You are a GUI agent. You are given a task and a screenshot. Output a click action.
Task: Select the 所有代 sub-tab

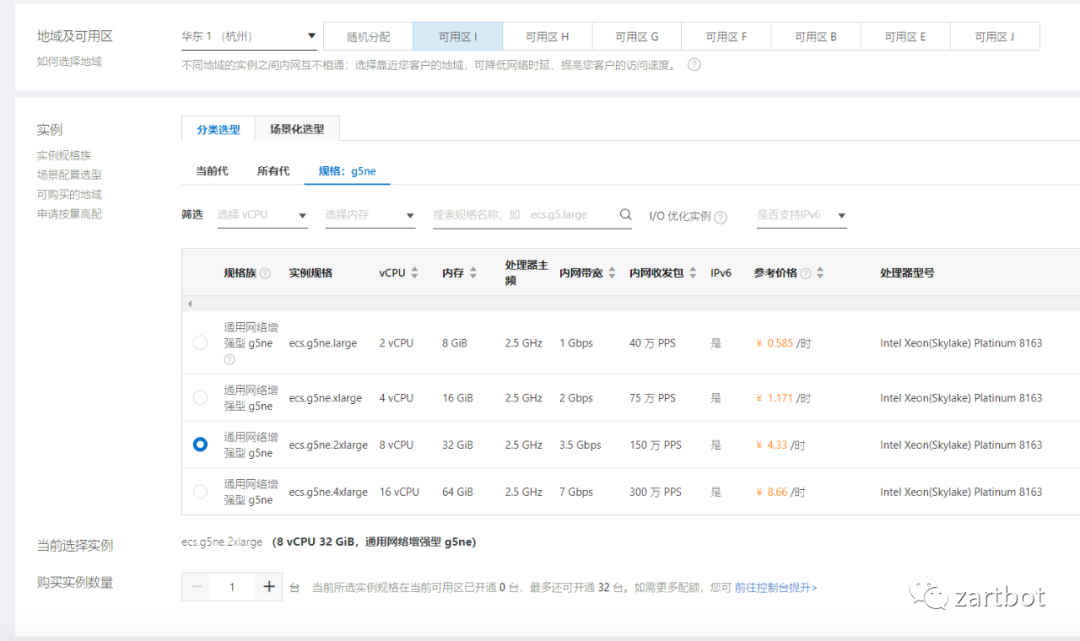273,171
